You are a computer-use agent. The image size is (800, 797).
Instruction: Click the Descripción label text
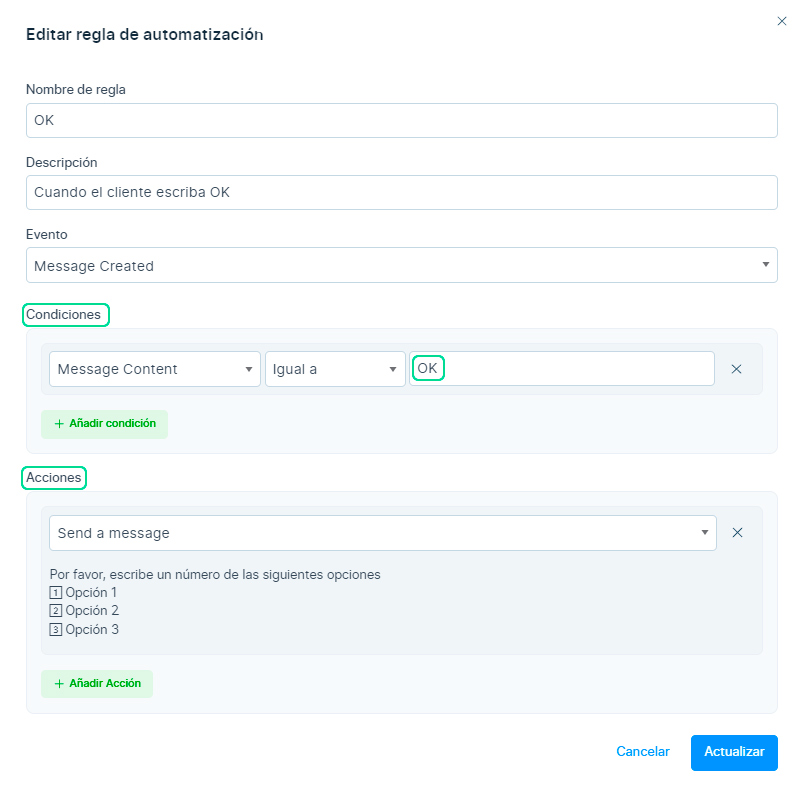click(61, 162)
